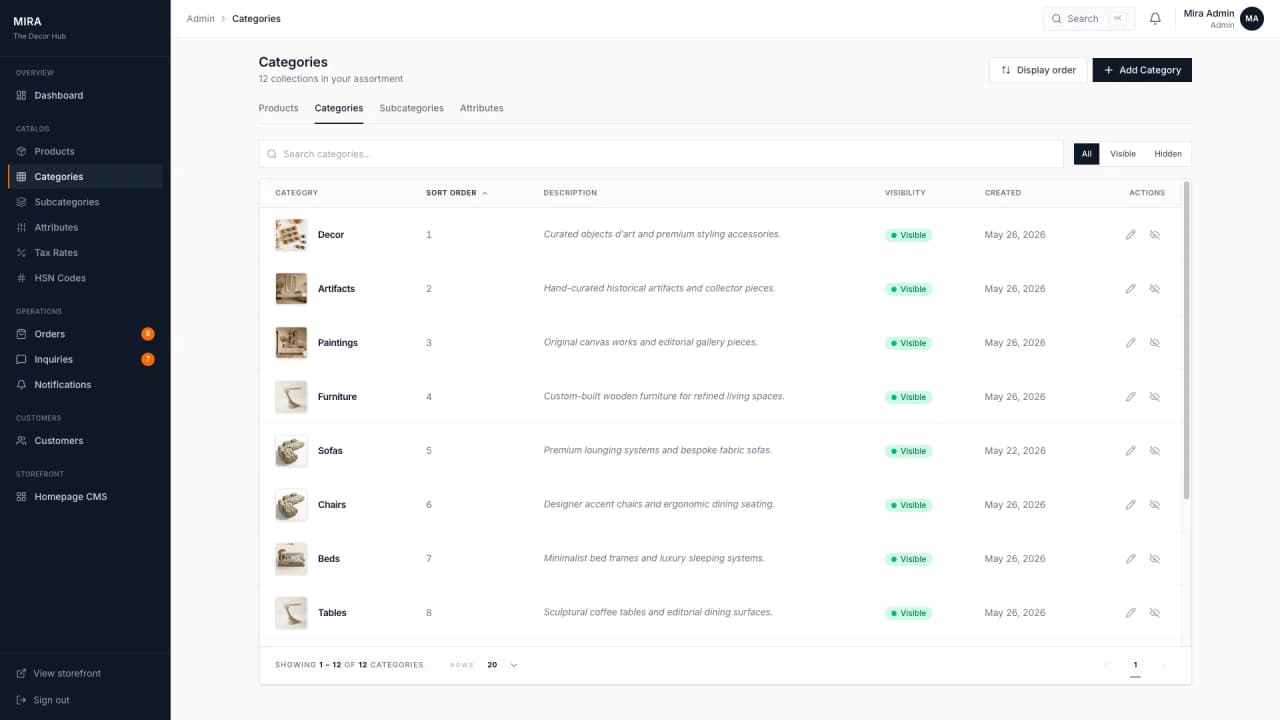Filter list to Hidden categories

pyautogui.click(x=1168, y=154)
